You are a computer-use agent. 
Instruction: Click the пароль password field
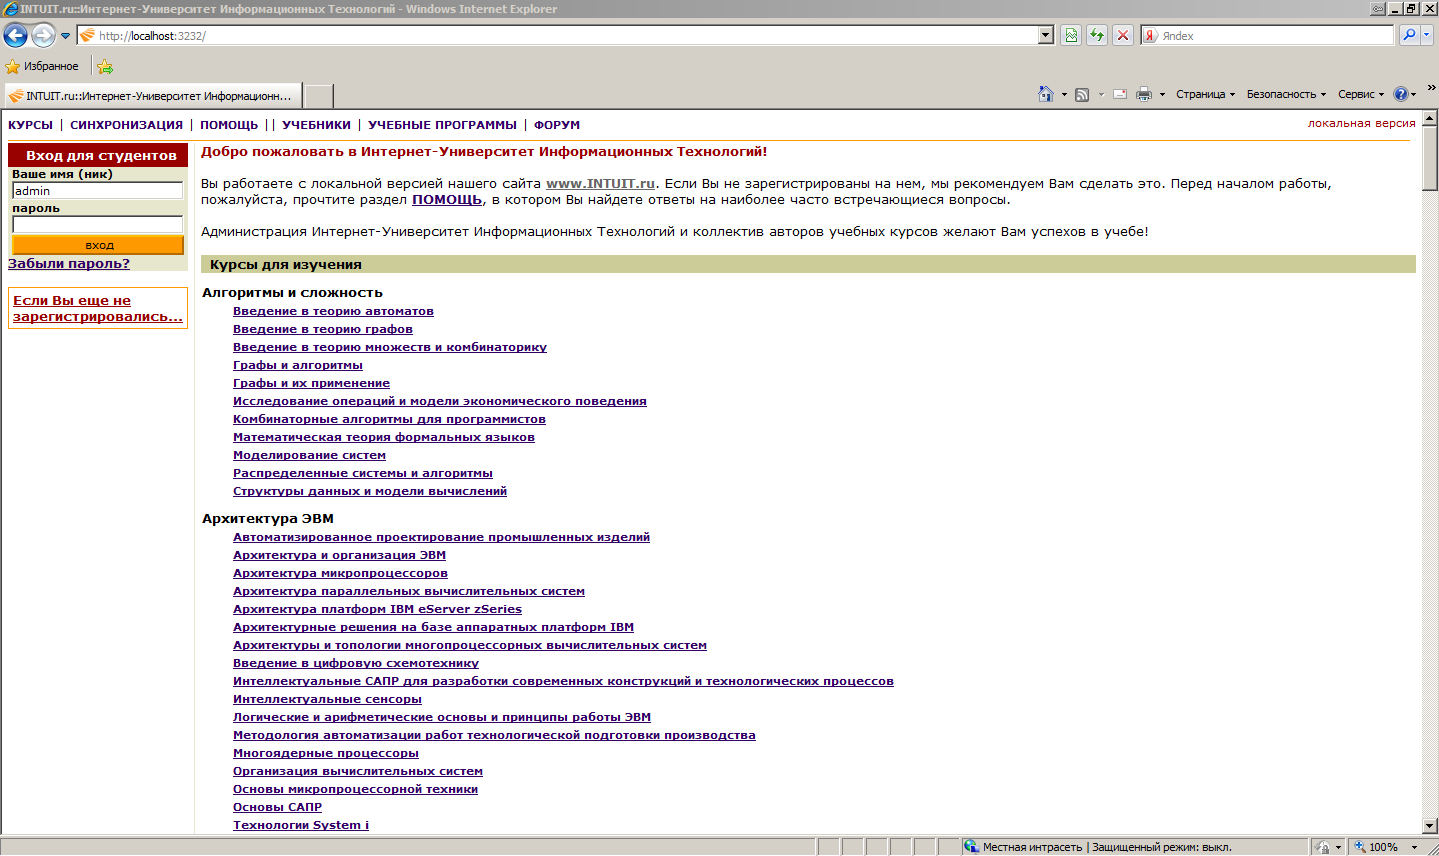tap(97, 224)
